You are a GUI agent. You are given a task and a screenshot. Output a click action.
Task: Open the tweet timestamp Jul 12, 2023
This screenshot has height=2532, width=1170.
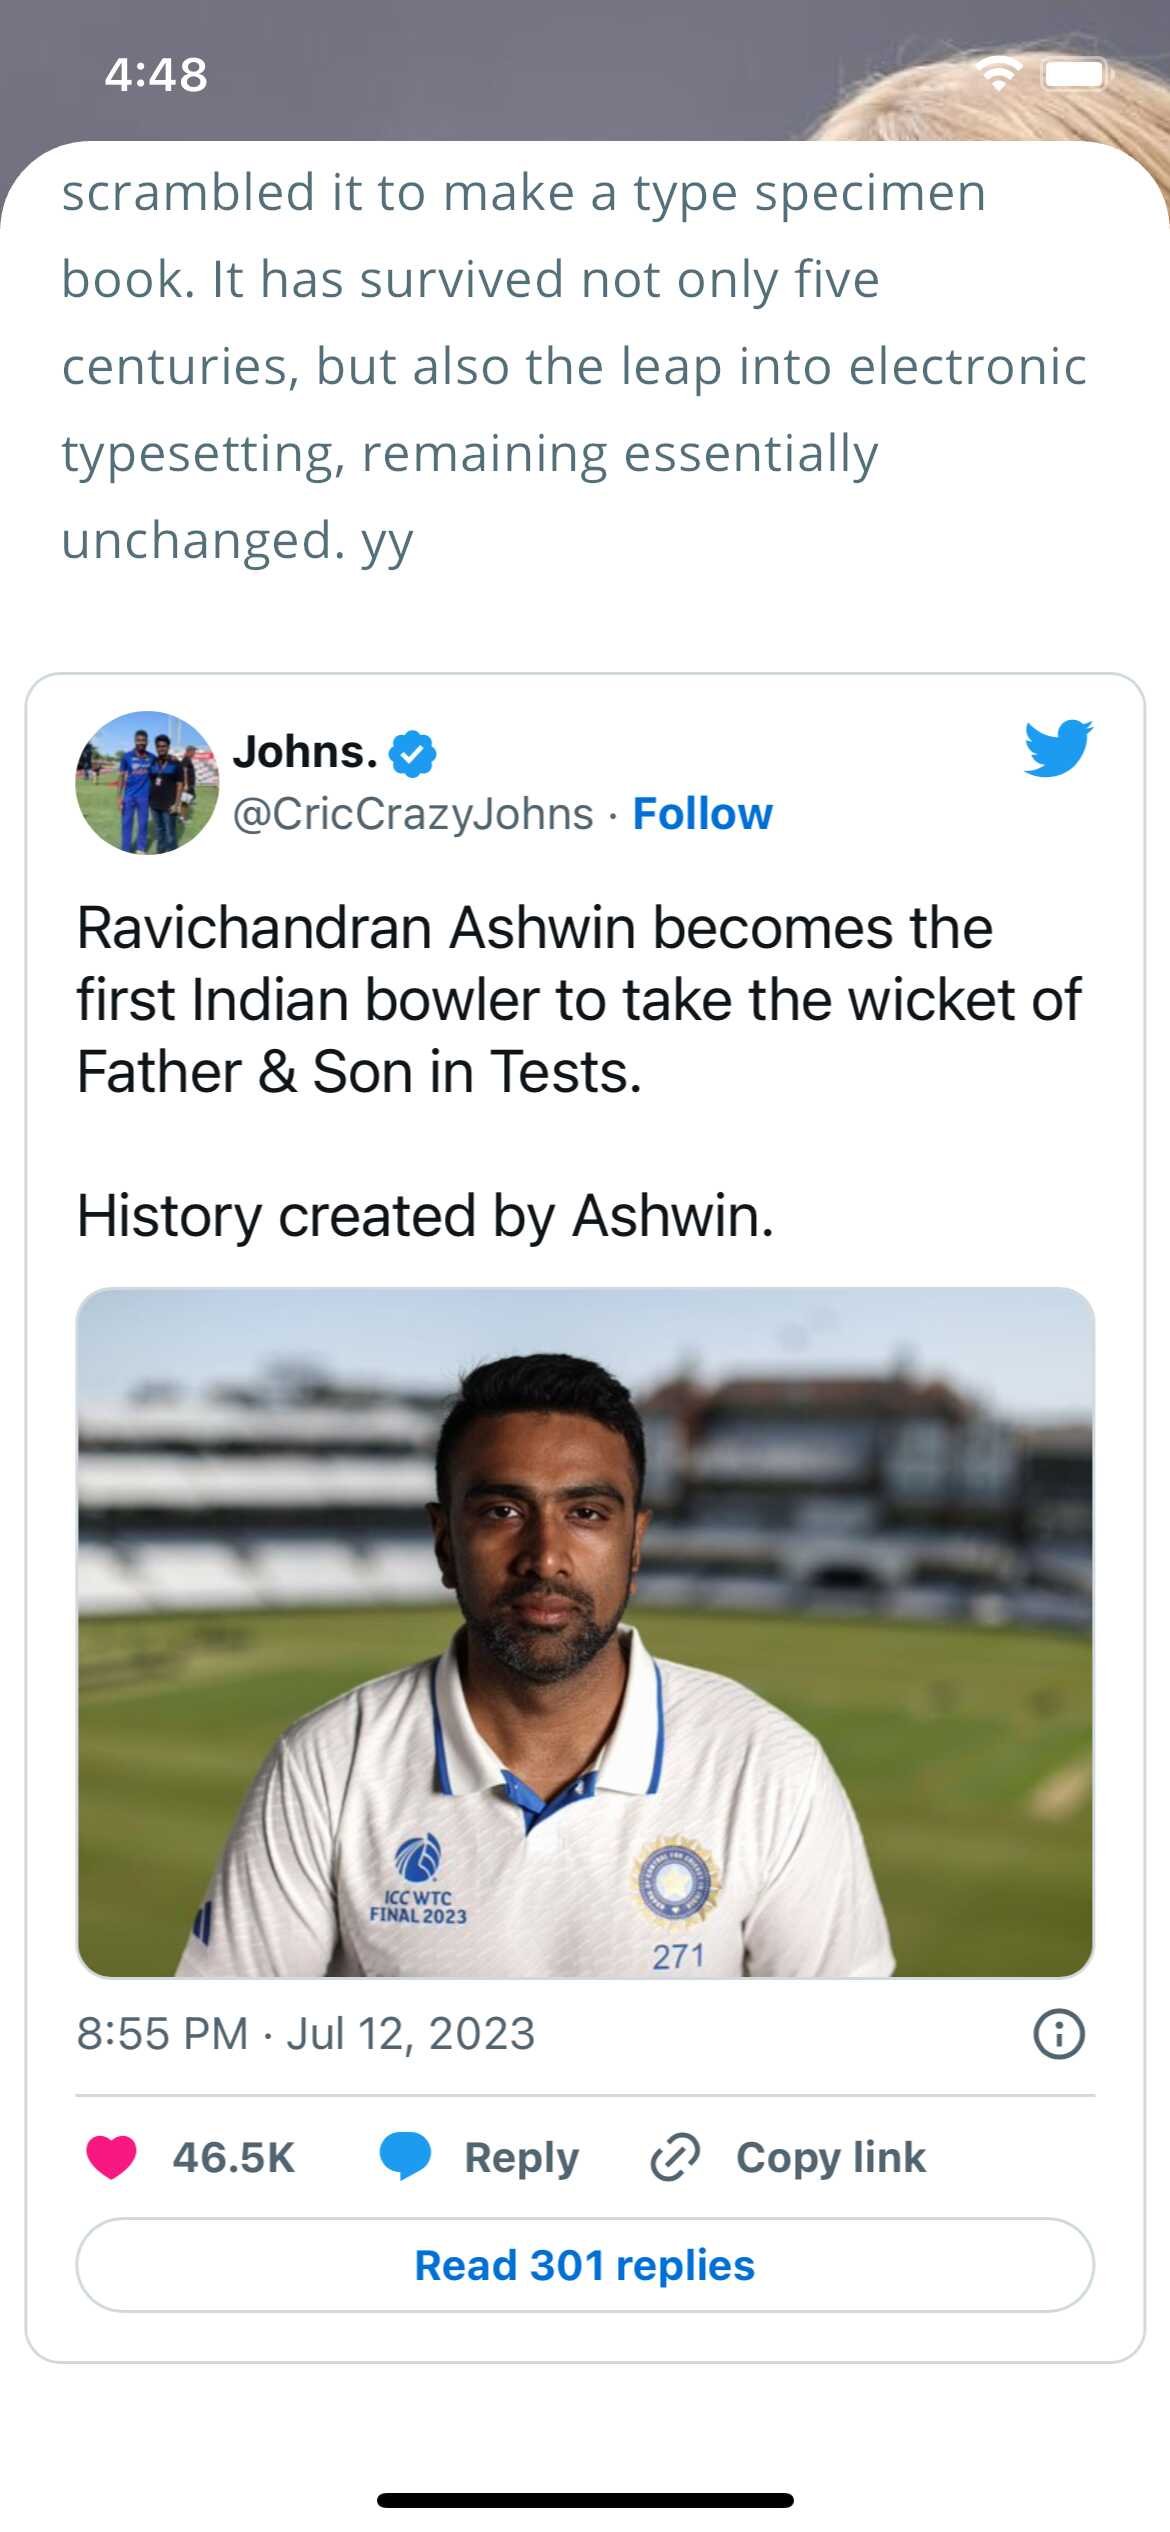pyautogui.click(x=306, y=2034)
